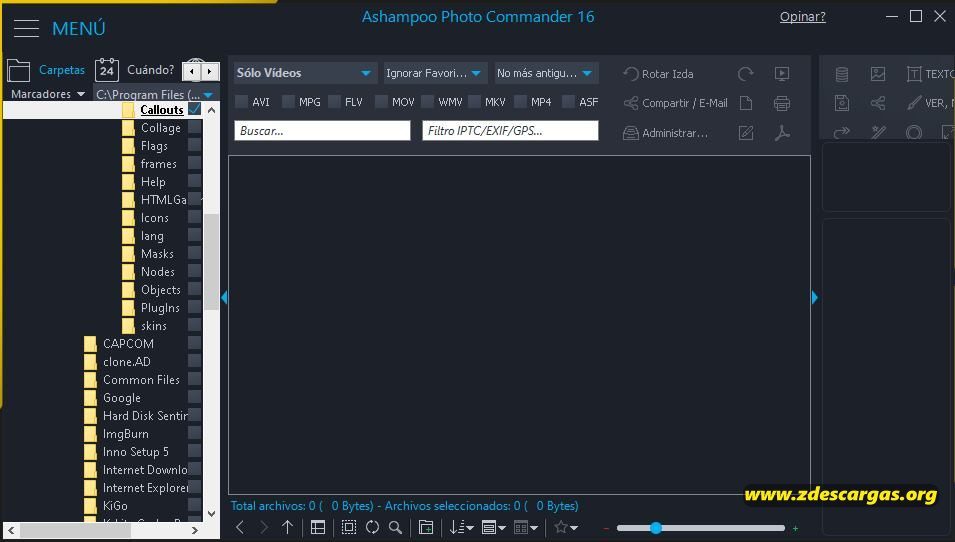Click Rotar Izda button
955x542 pixels.
coord(658,74)
